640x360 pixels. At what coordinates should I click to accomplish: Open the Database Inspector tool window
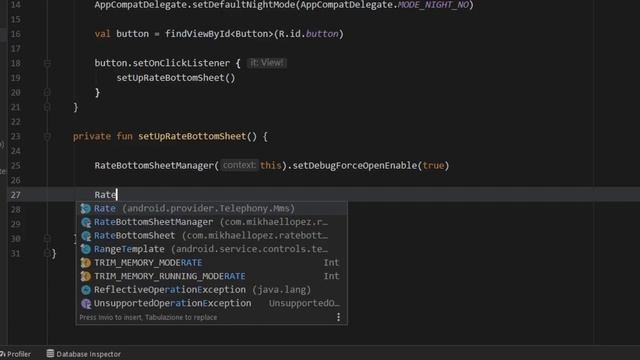(x=84, y=354)
